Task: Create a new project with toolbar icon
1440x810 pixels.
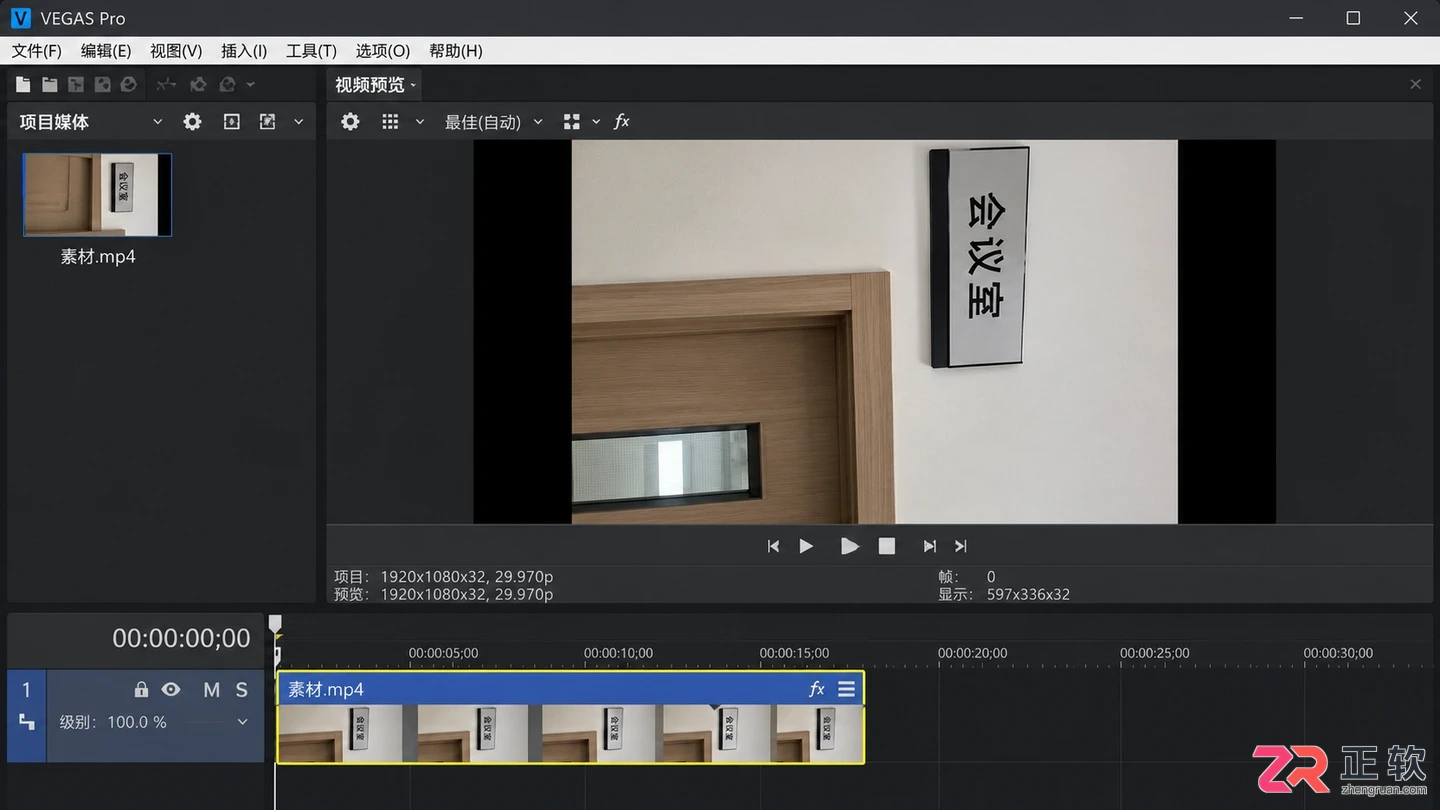Action: 23,85
